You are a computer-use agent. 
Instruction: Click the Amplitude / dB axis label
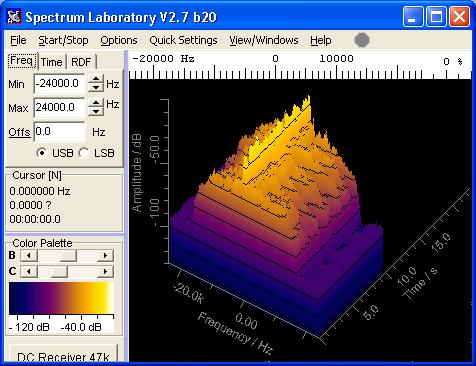(x=137, y=173)
